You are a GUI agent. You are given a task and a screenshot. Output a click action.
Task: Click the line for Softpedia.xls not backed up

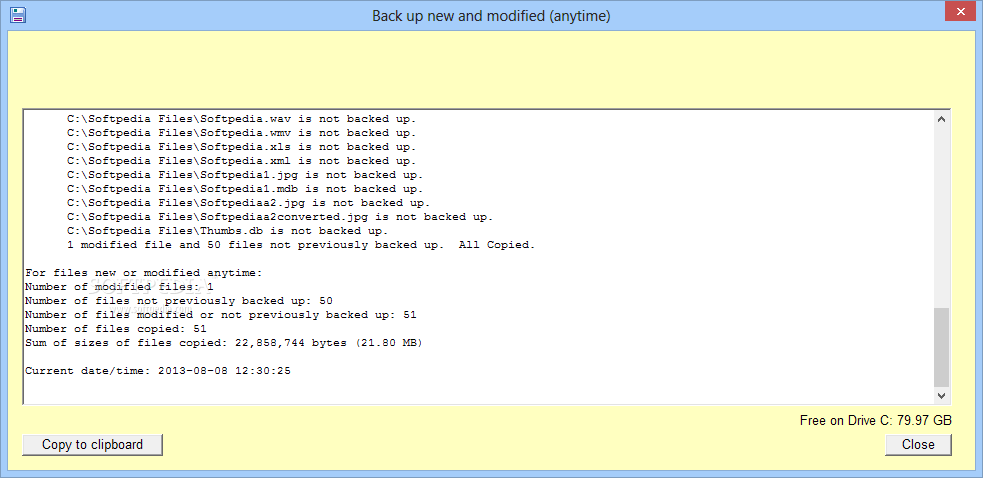(x=241, y=147)
